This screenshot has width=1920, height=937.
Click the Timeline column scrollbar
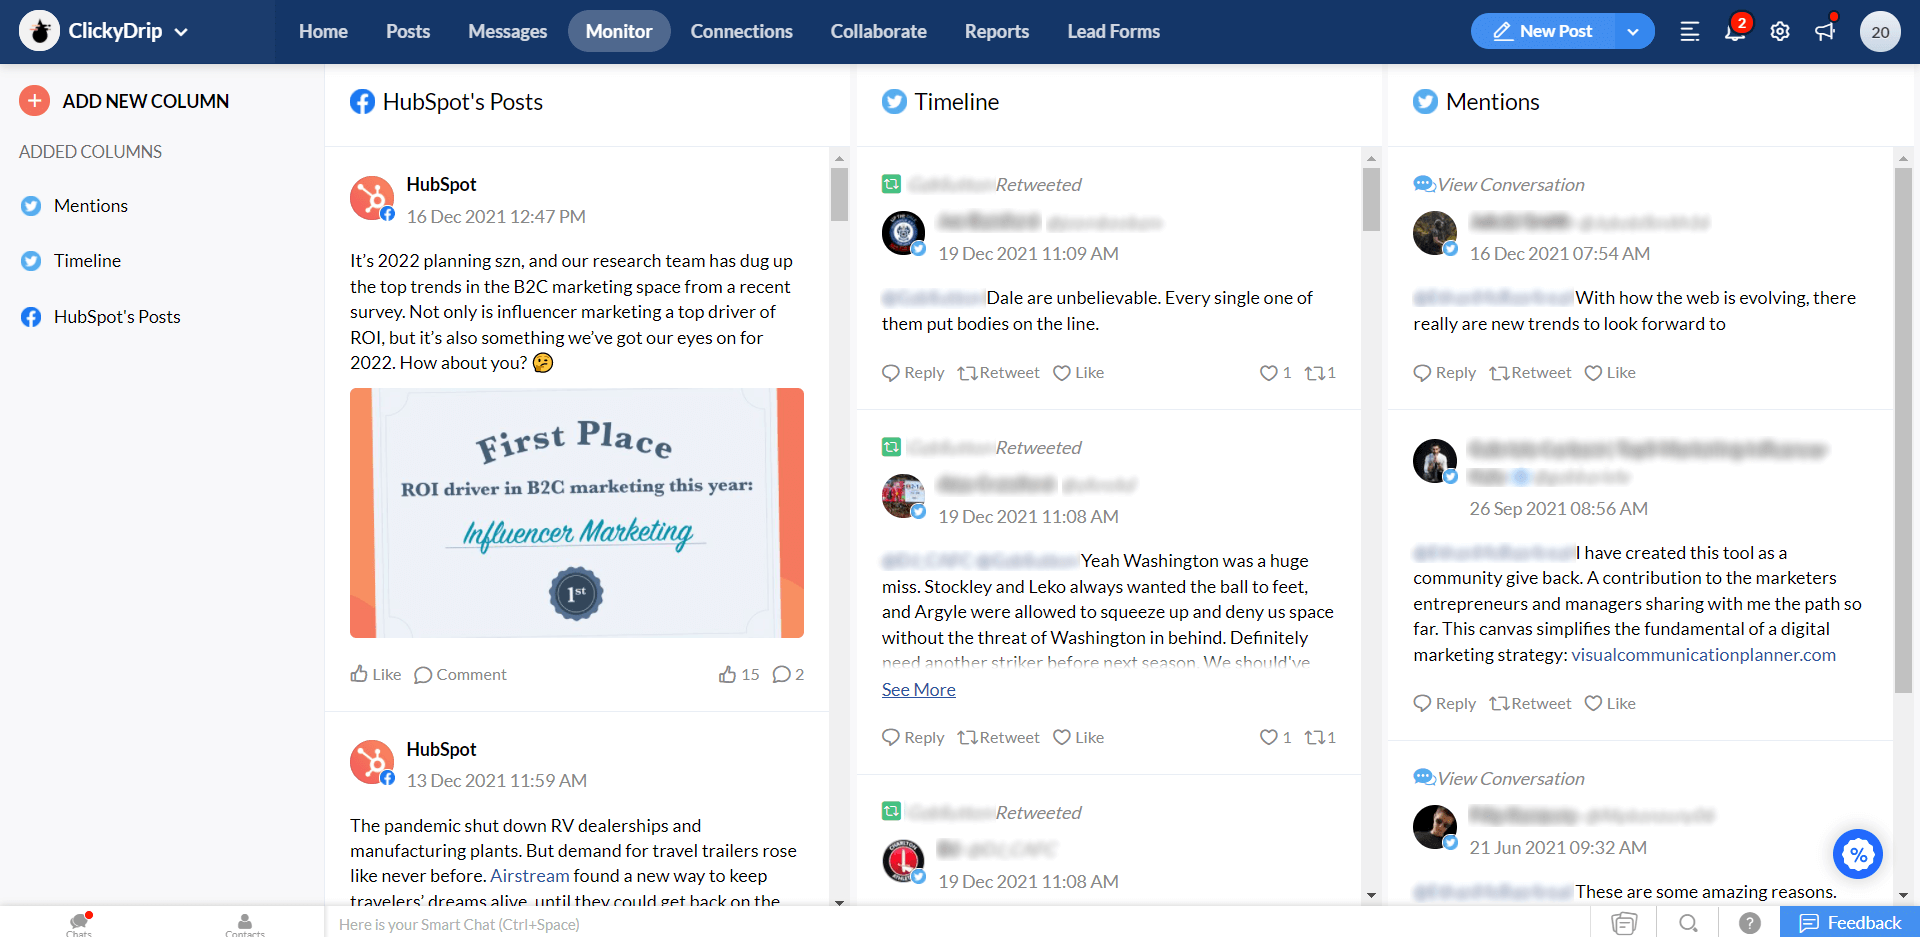[1371, 199]
